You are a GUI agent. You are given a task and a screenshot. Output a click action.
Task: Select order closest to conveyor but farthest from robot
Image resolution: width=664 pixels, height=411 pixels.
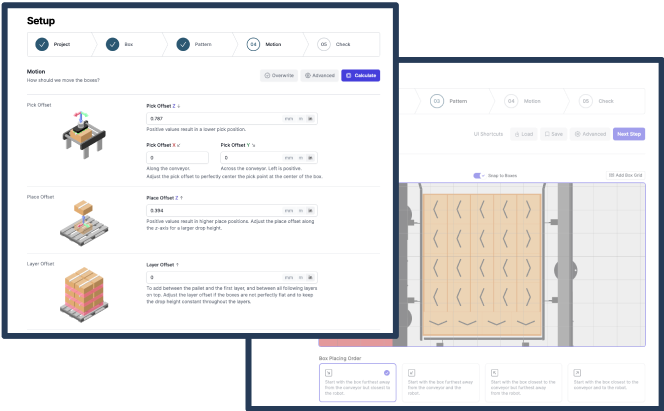pos(523,383)
